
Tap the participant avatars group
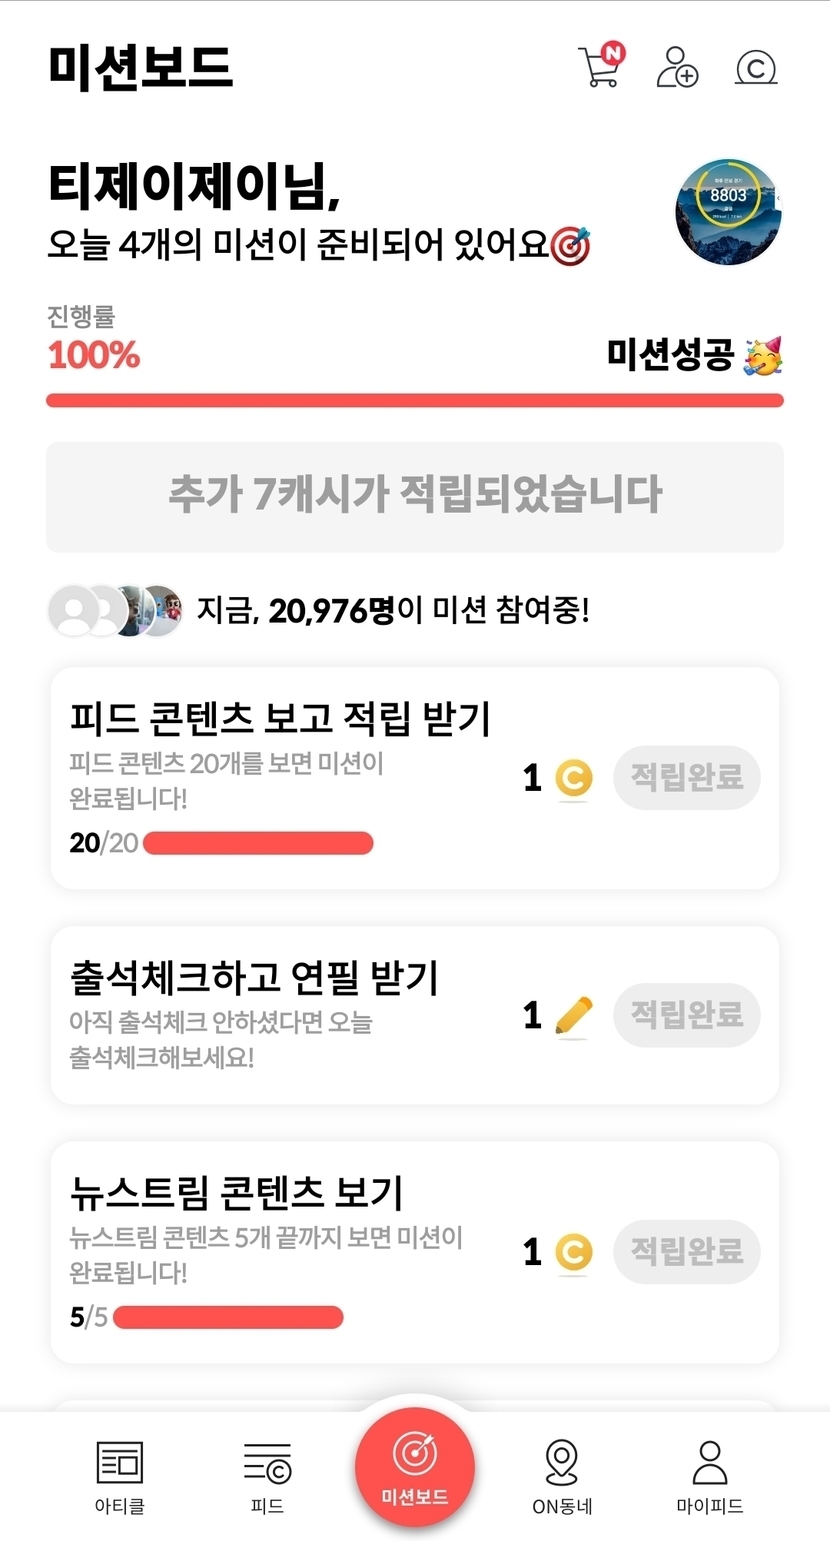tap(116, 610)
